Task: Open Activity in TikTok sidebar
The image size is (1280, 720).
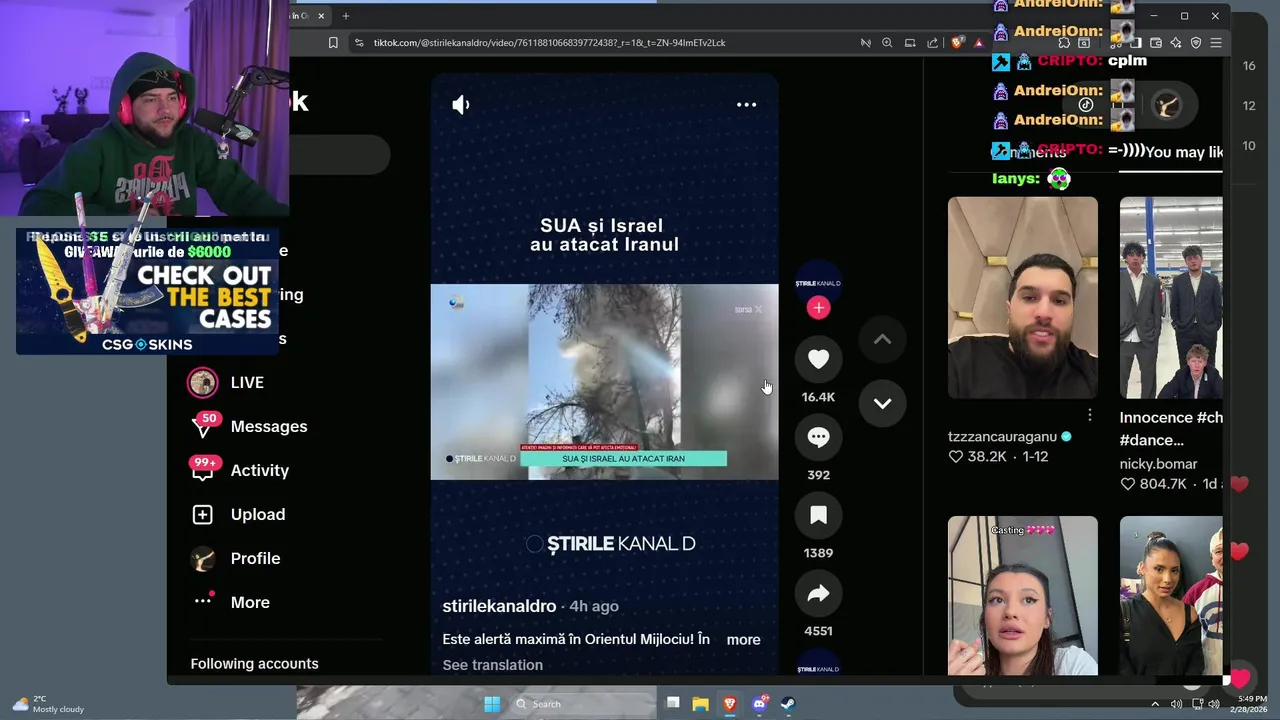Action: pyautogui.click(x=259, y=470)
